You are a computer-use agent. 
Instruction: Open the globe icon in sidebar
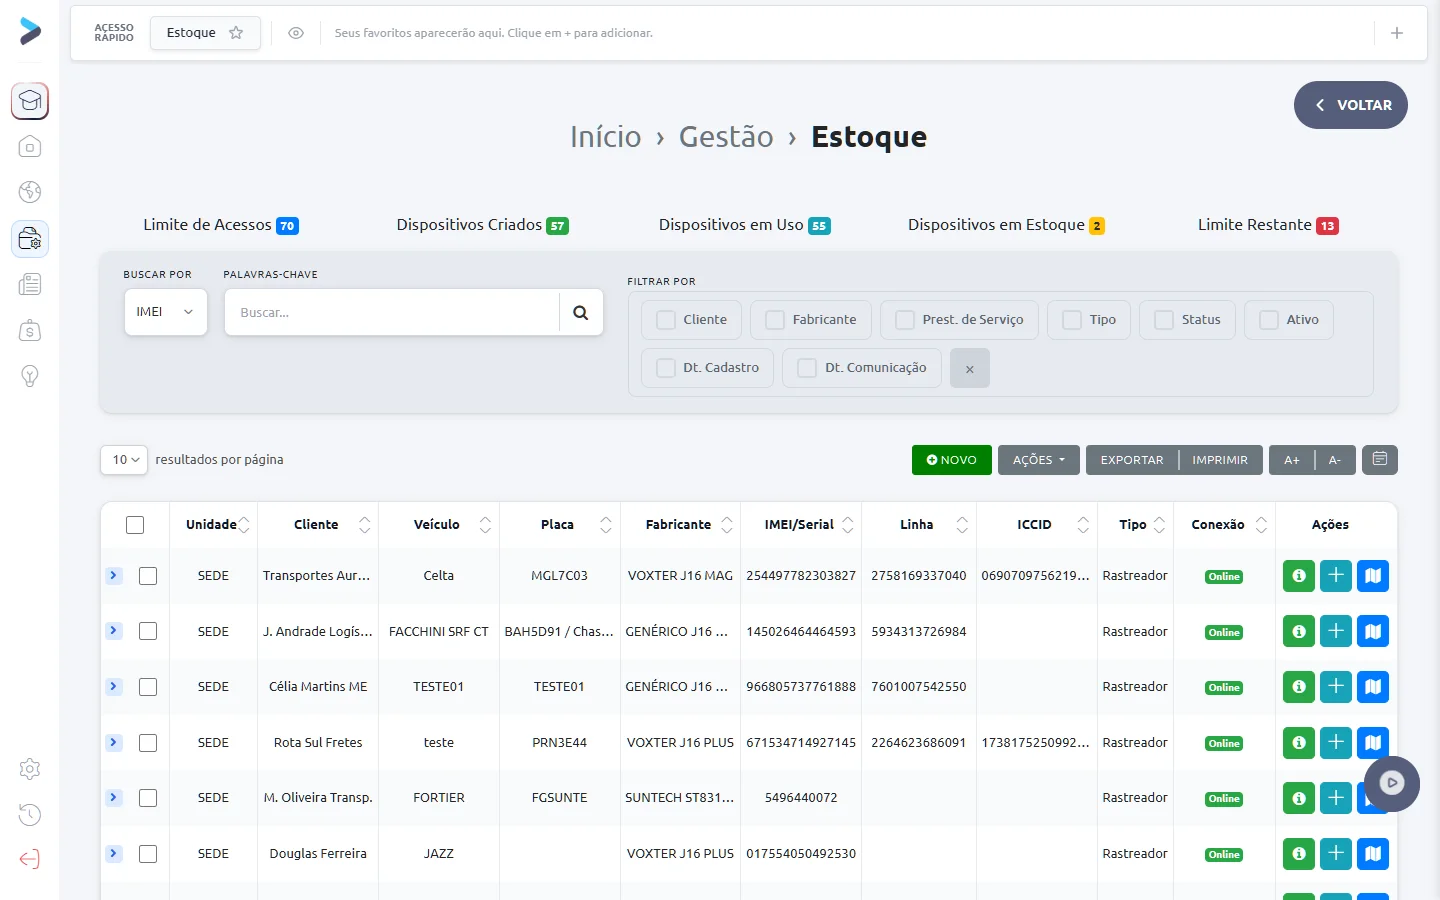point(30,192)
